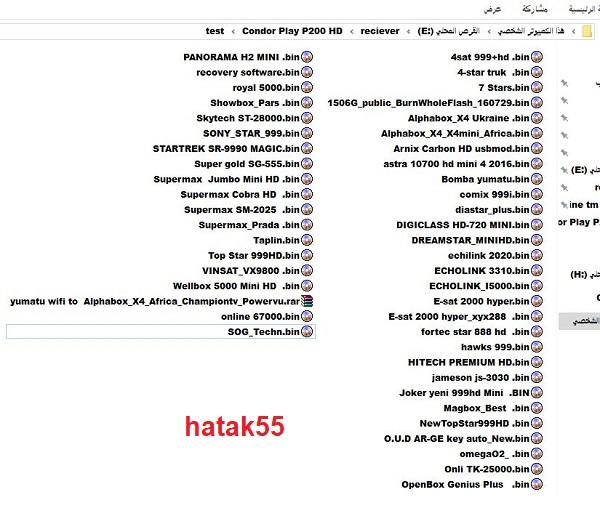Viewport: 600px width, 508px height.
Task: Select Supermax Jumbo Mini HD .bin
Action: (227, 179)
